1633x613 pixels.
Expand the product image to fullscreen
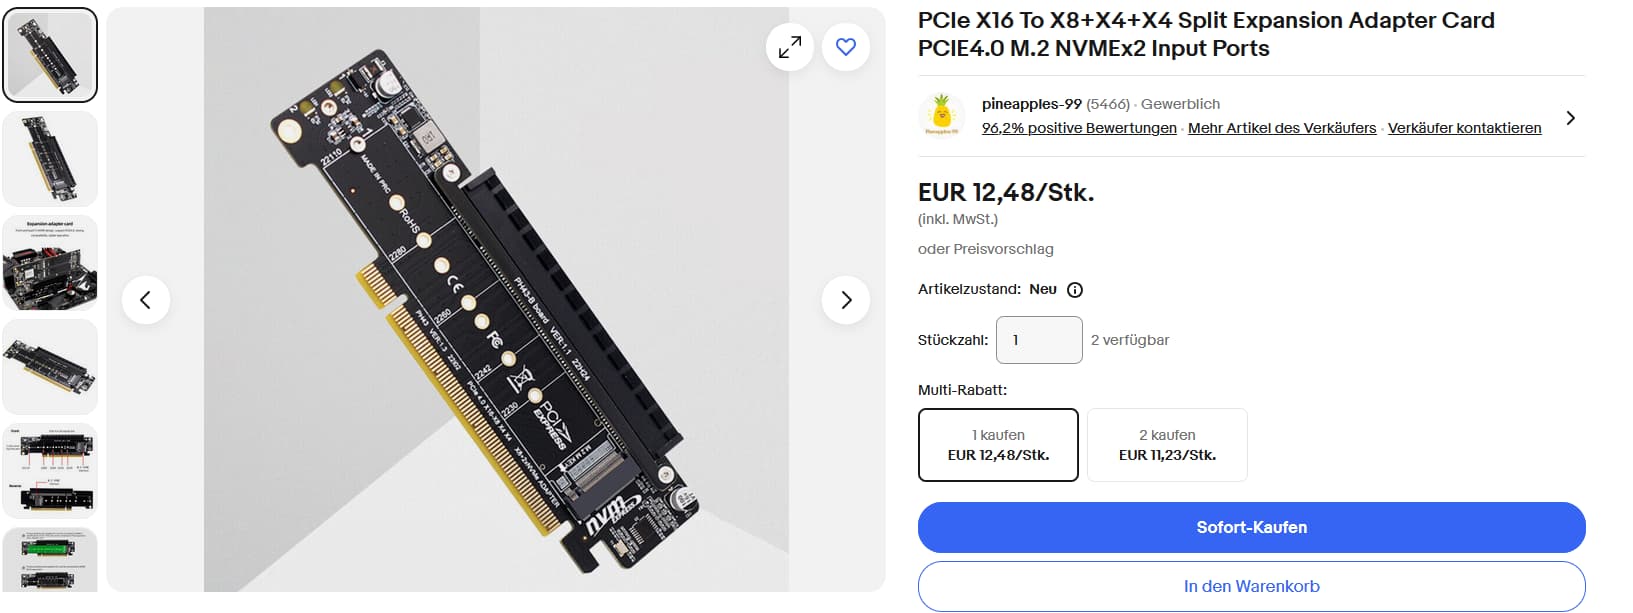(790, 47)
